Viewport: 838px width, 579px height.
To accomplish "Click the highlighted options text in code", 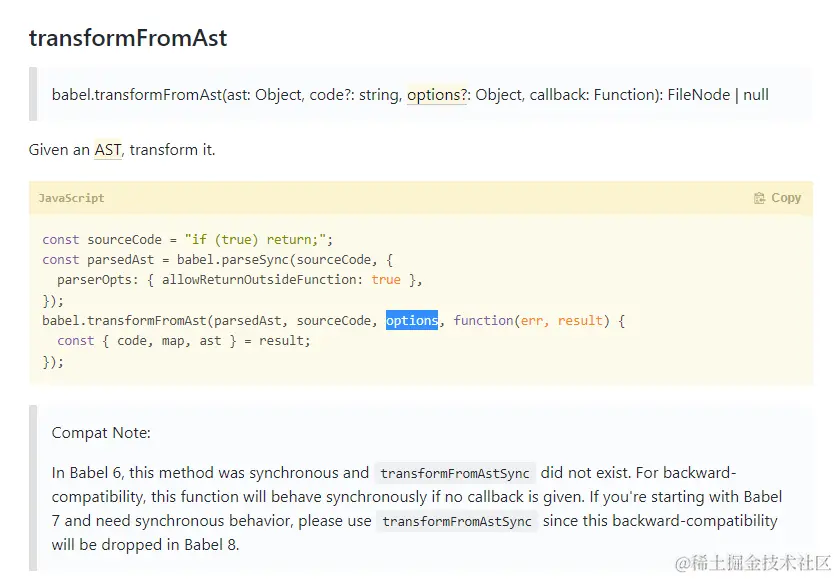I will pyautogui.click(x=412, y=320).
